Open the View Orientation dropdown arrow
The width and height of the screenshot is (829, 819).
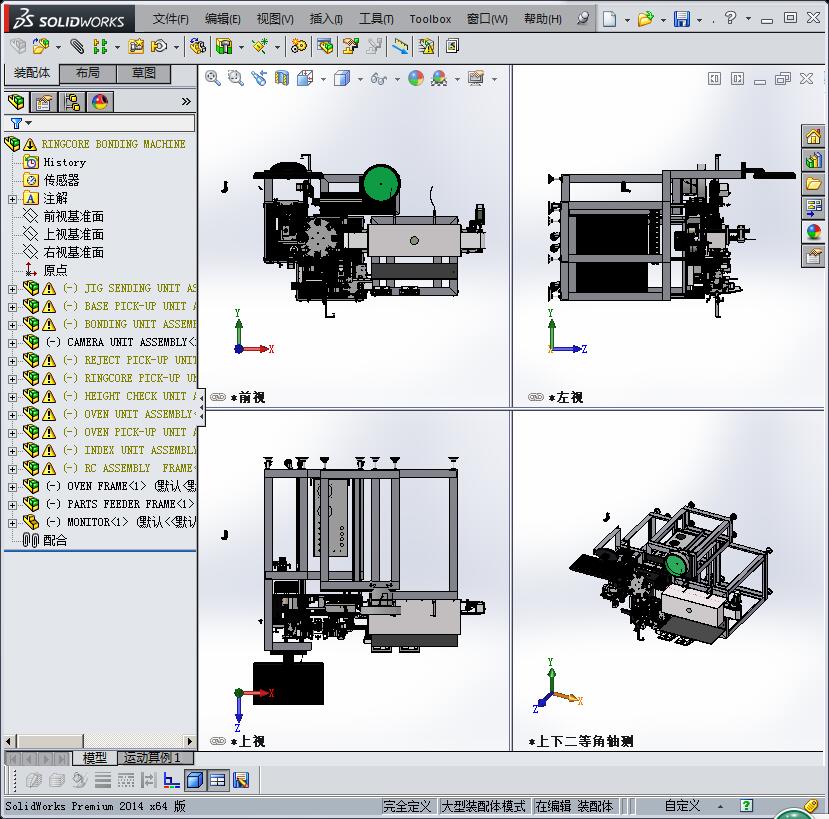[323, 79]
